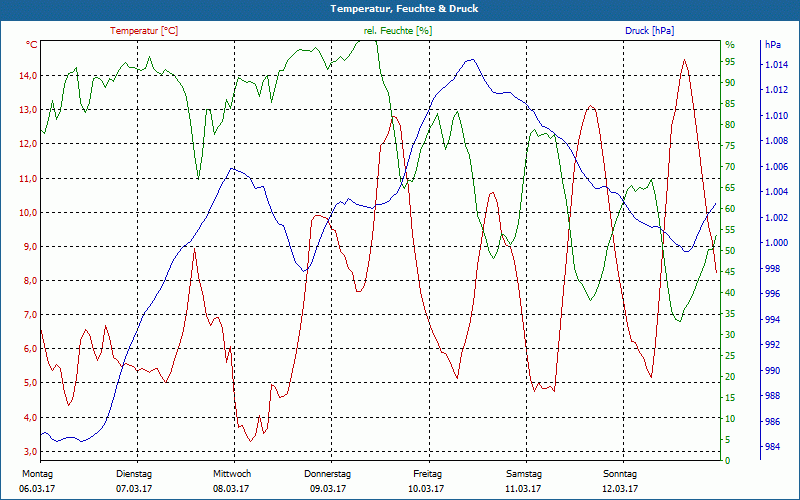Click the '%' unit label on humidity axis
This screenshot has width=800, height=500.
coord(730,45)
